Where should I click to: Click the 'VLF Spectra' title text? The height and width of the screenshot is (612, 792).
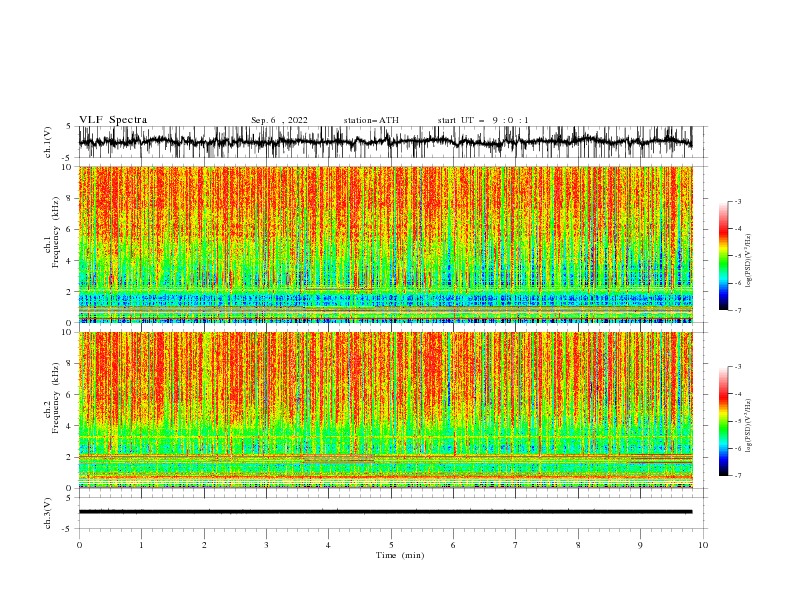113,120
